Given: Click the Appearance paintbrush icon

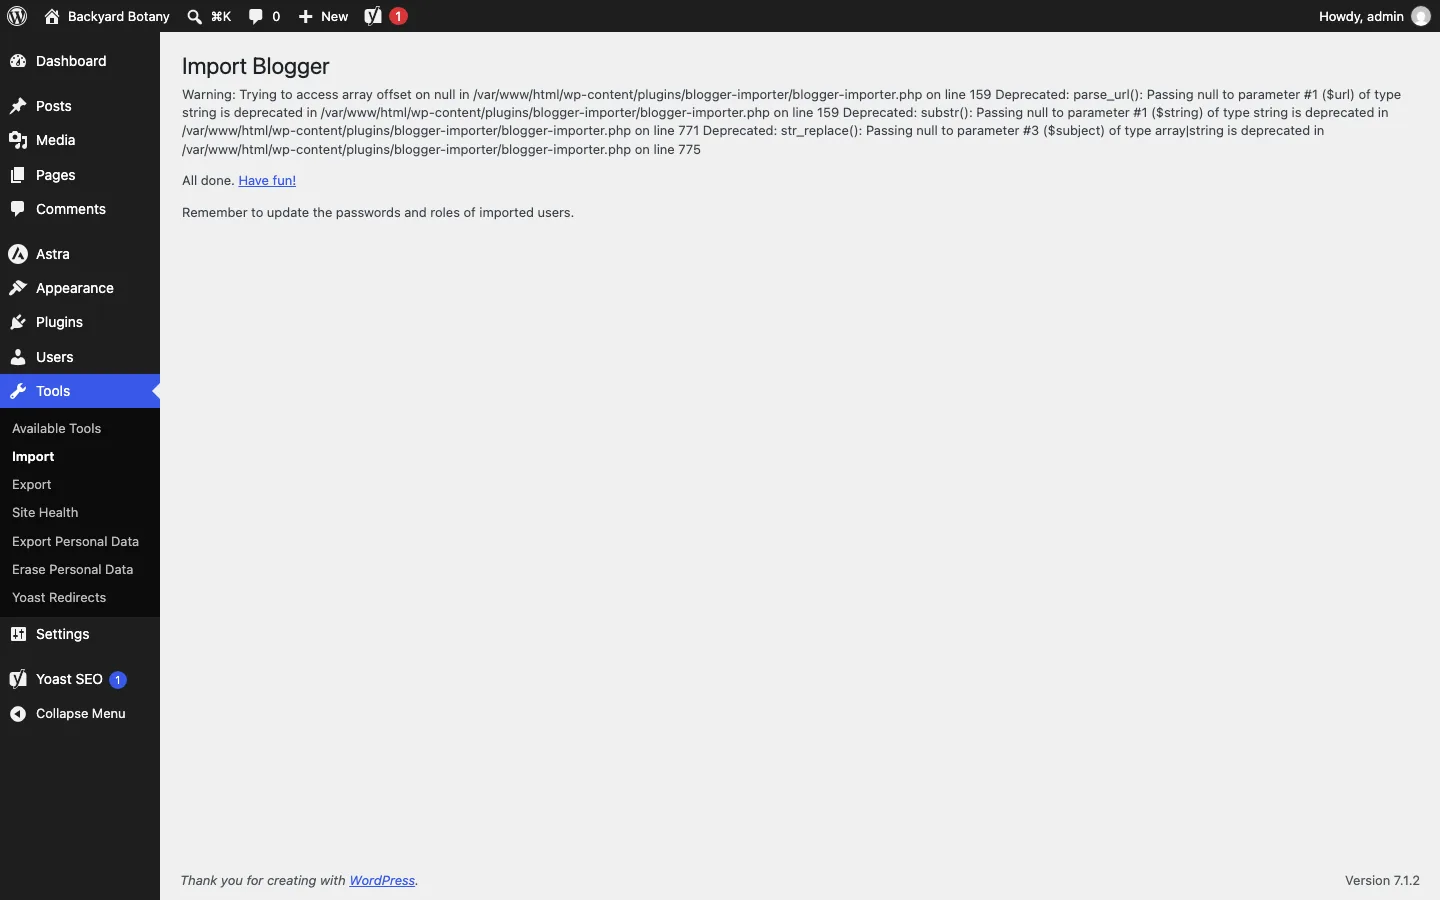Looking at the screenshot, I should pyautogui.click(x=18, y=289).
